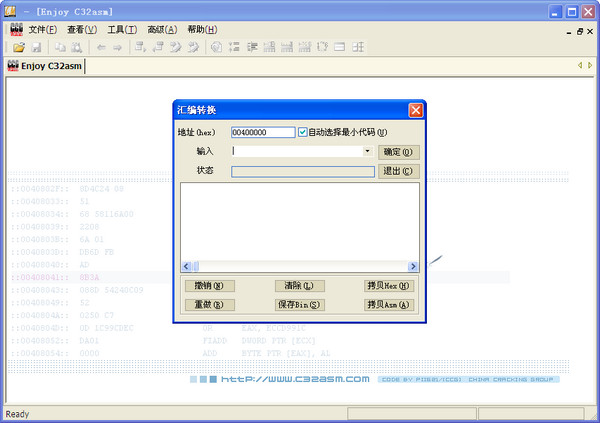
Task: Close the 汇编转换 dialog with red X
Action: (415, 111)
